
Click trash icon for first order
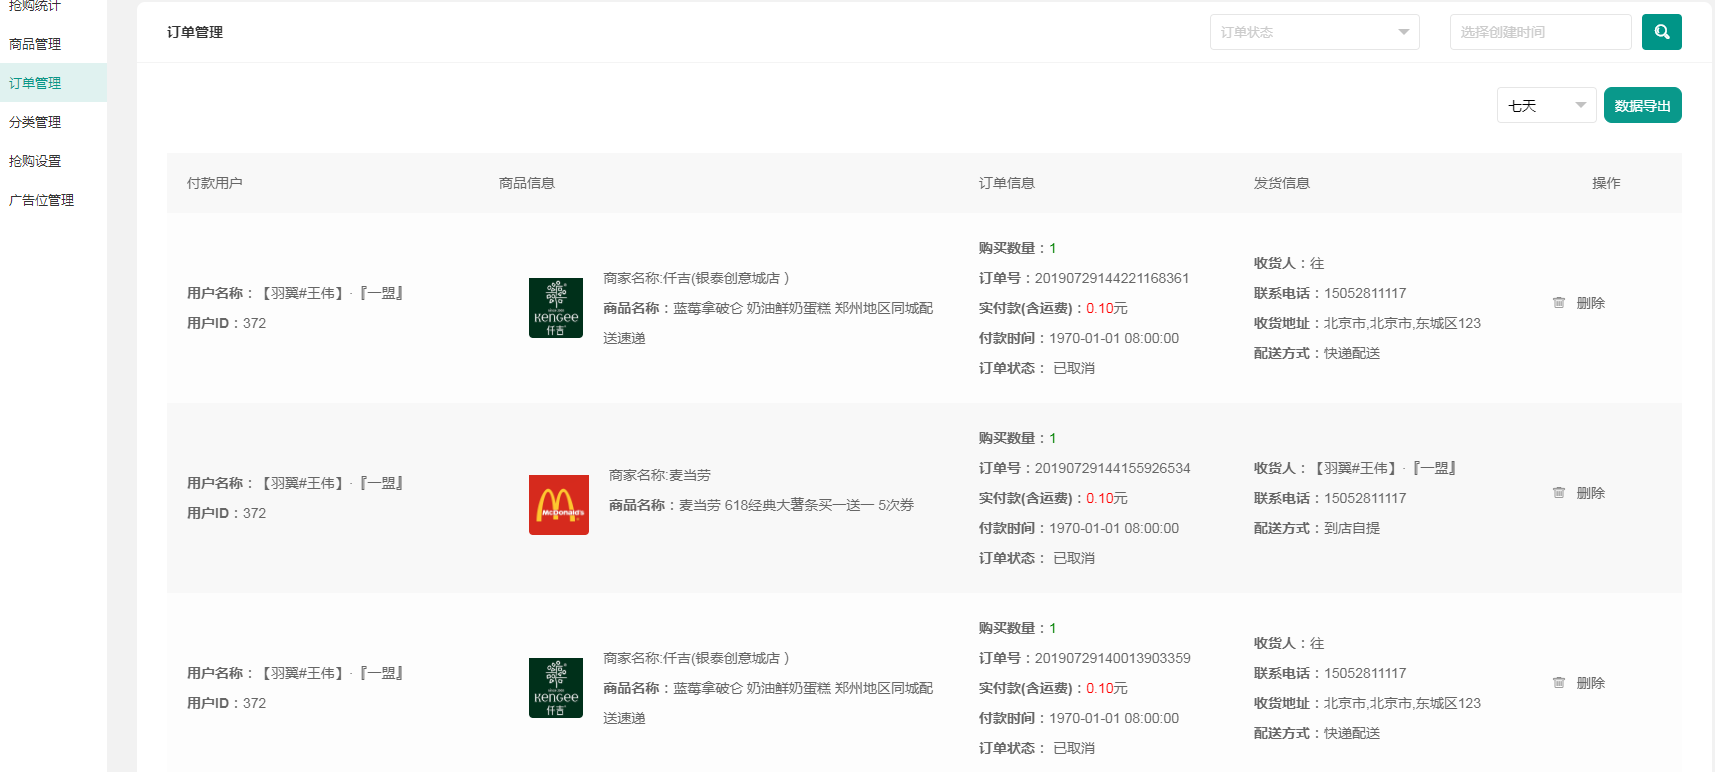coord(1558,303)
